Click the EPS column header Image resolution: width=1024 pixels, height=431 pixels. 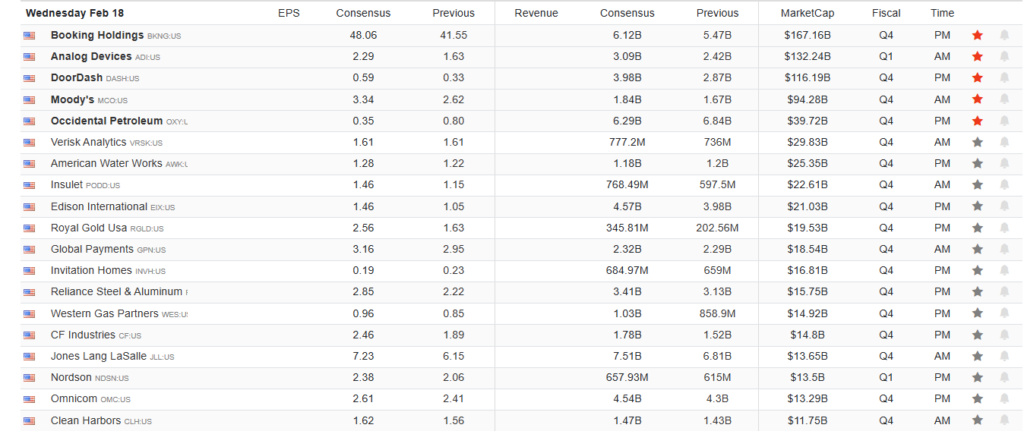tap(289, 13)
